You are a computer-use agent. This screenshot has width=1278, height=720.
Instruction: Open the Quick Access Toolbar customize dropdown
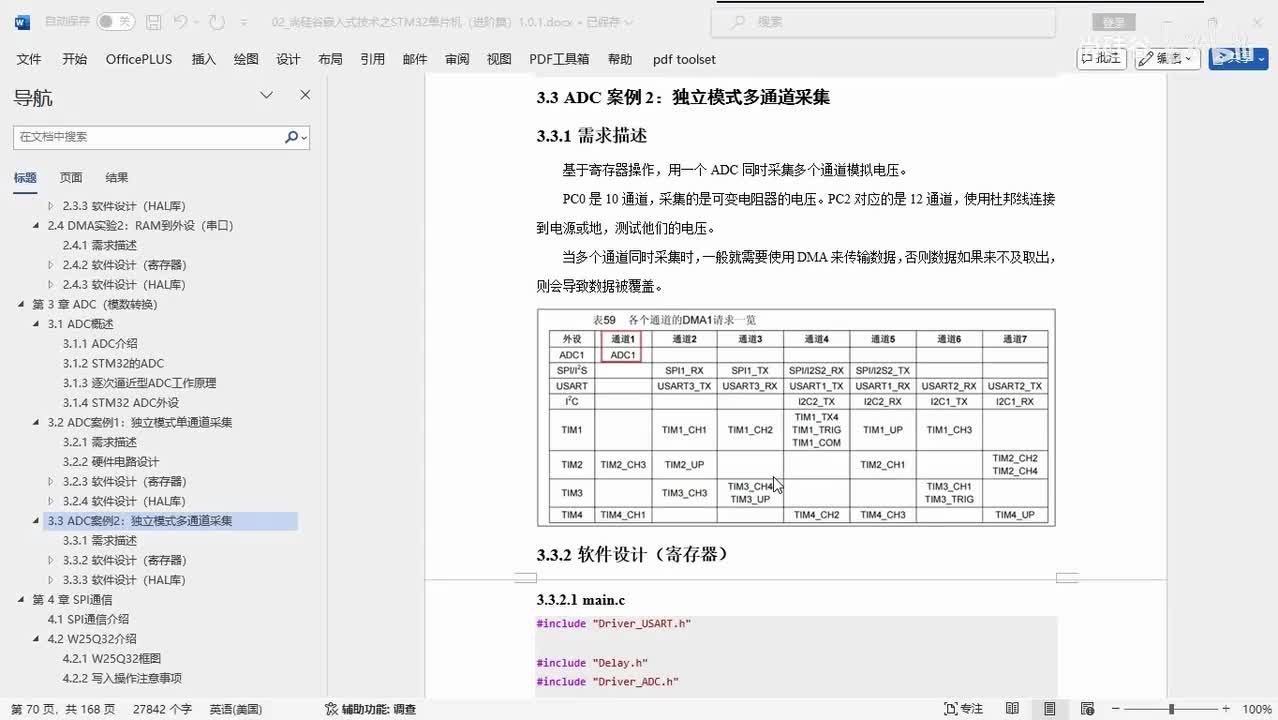coord(245,21)
